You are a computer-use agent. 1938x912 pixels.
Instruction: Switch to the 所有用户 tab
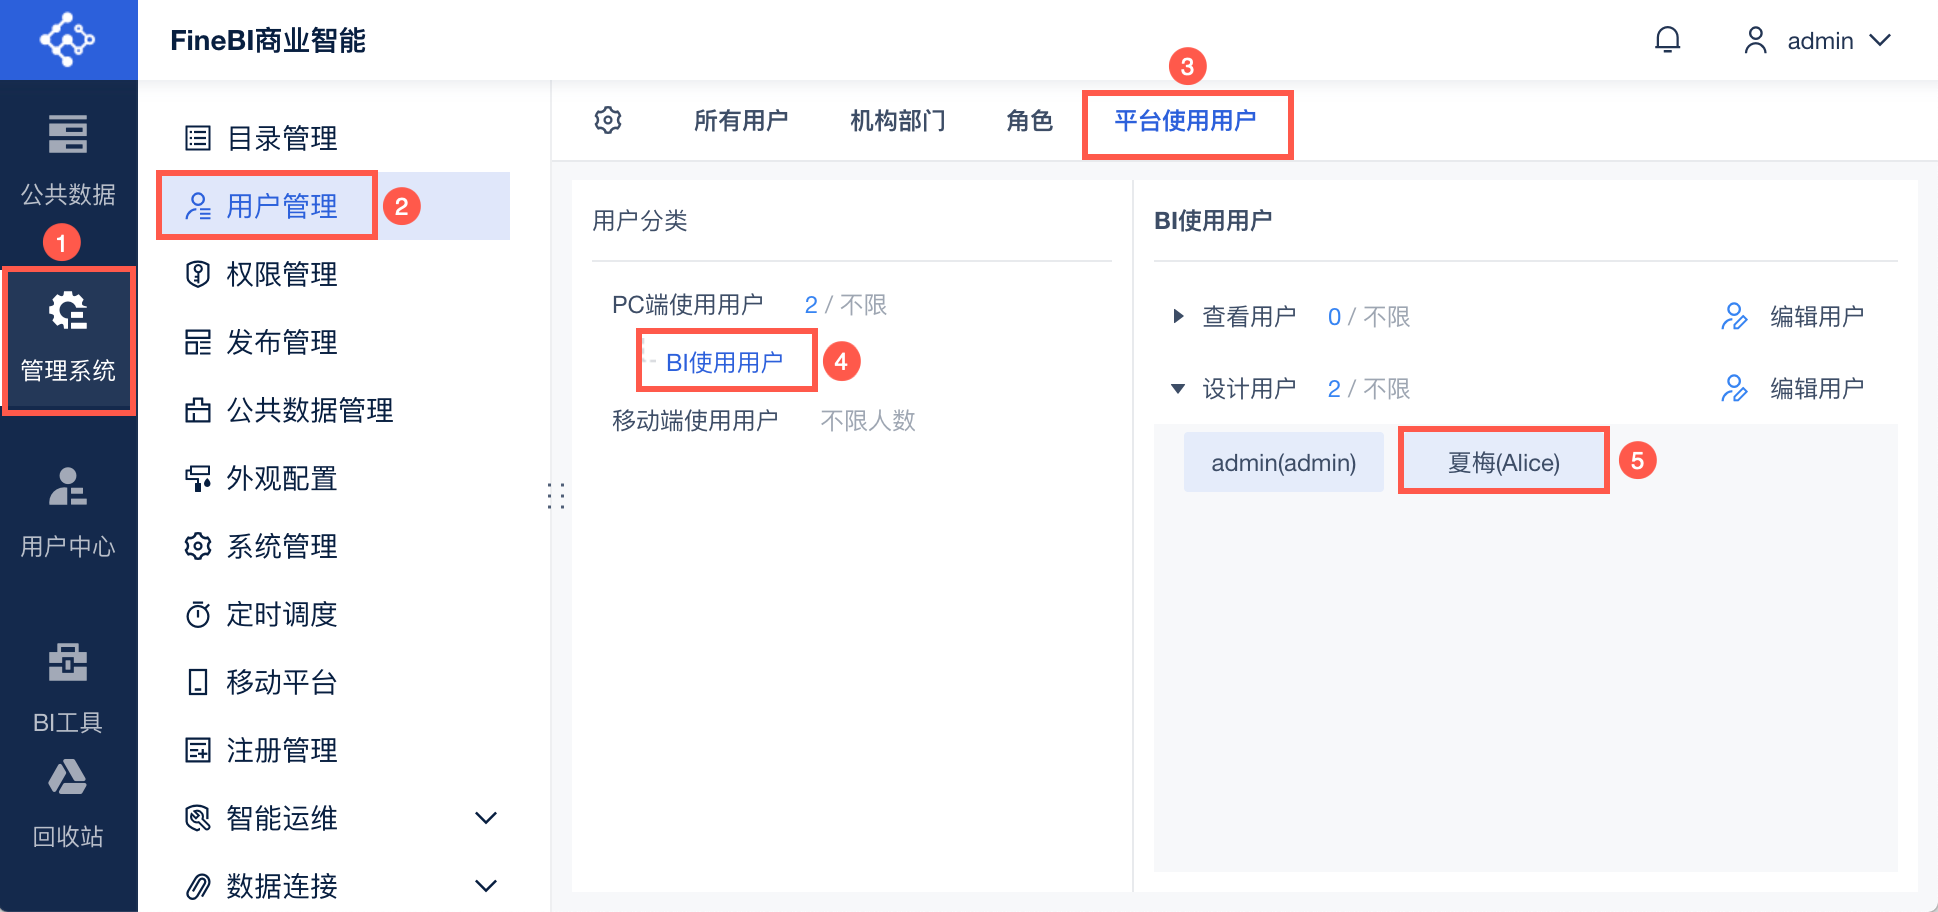click(741, 121)
